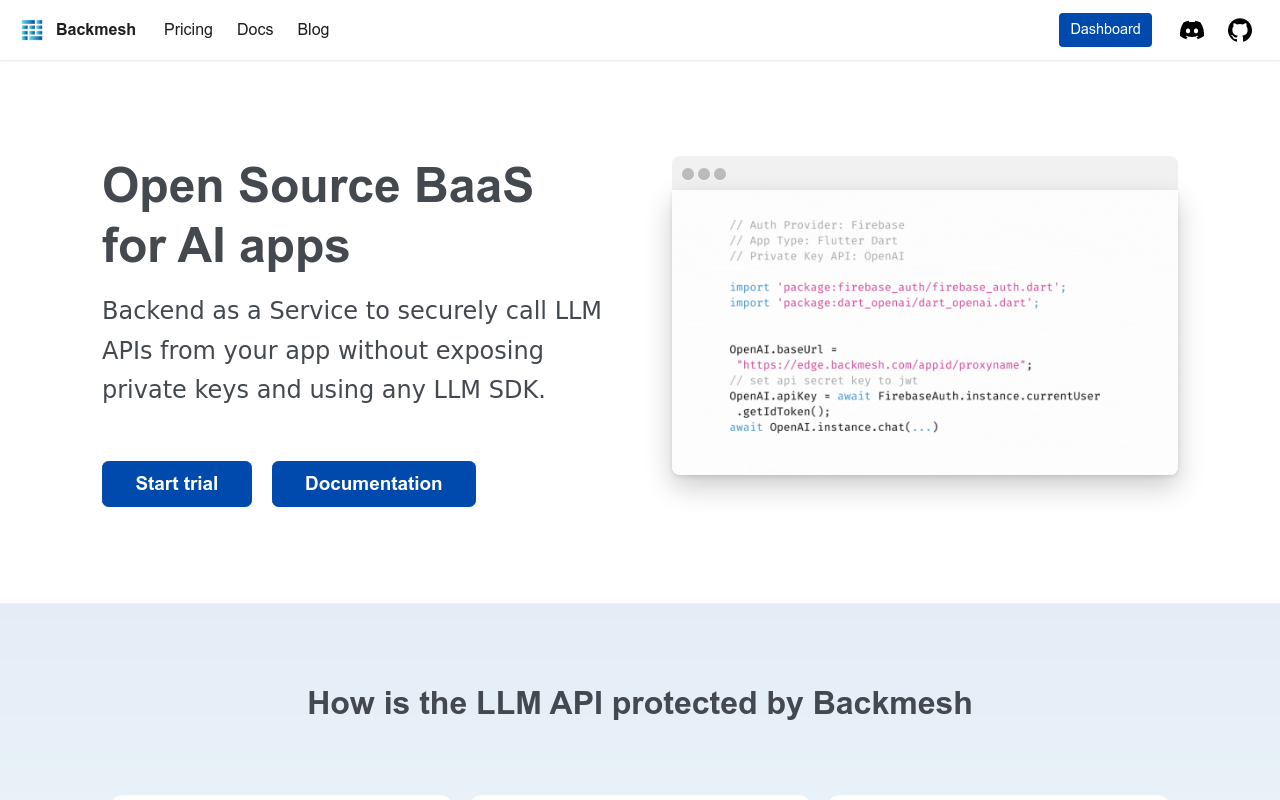Click the '// Auth Provider: Firebase' comment

[817, 225]
